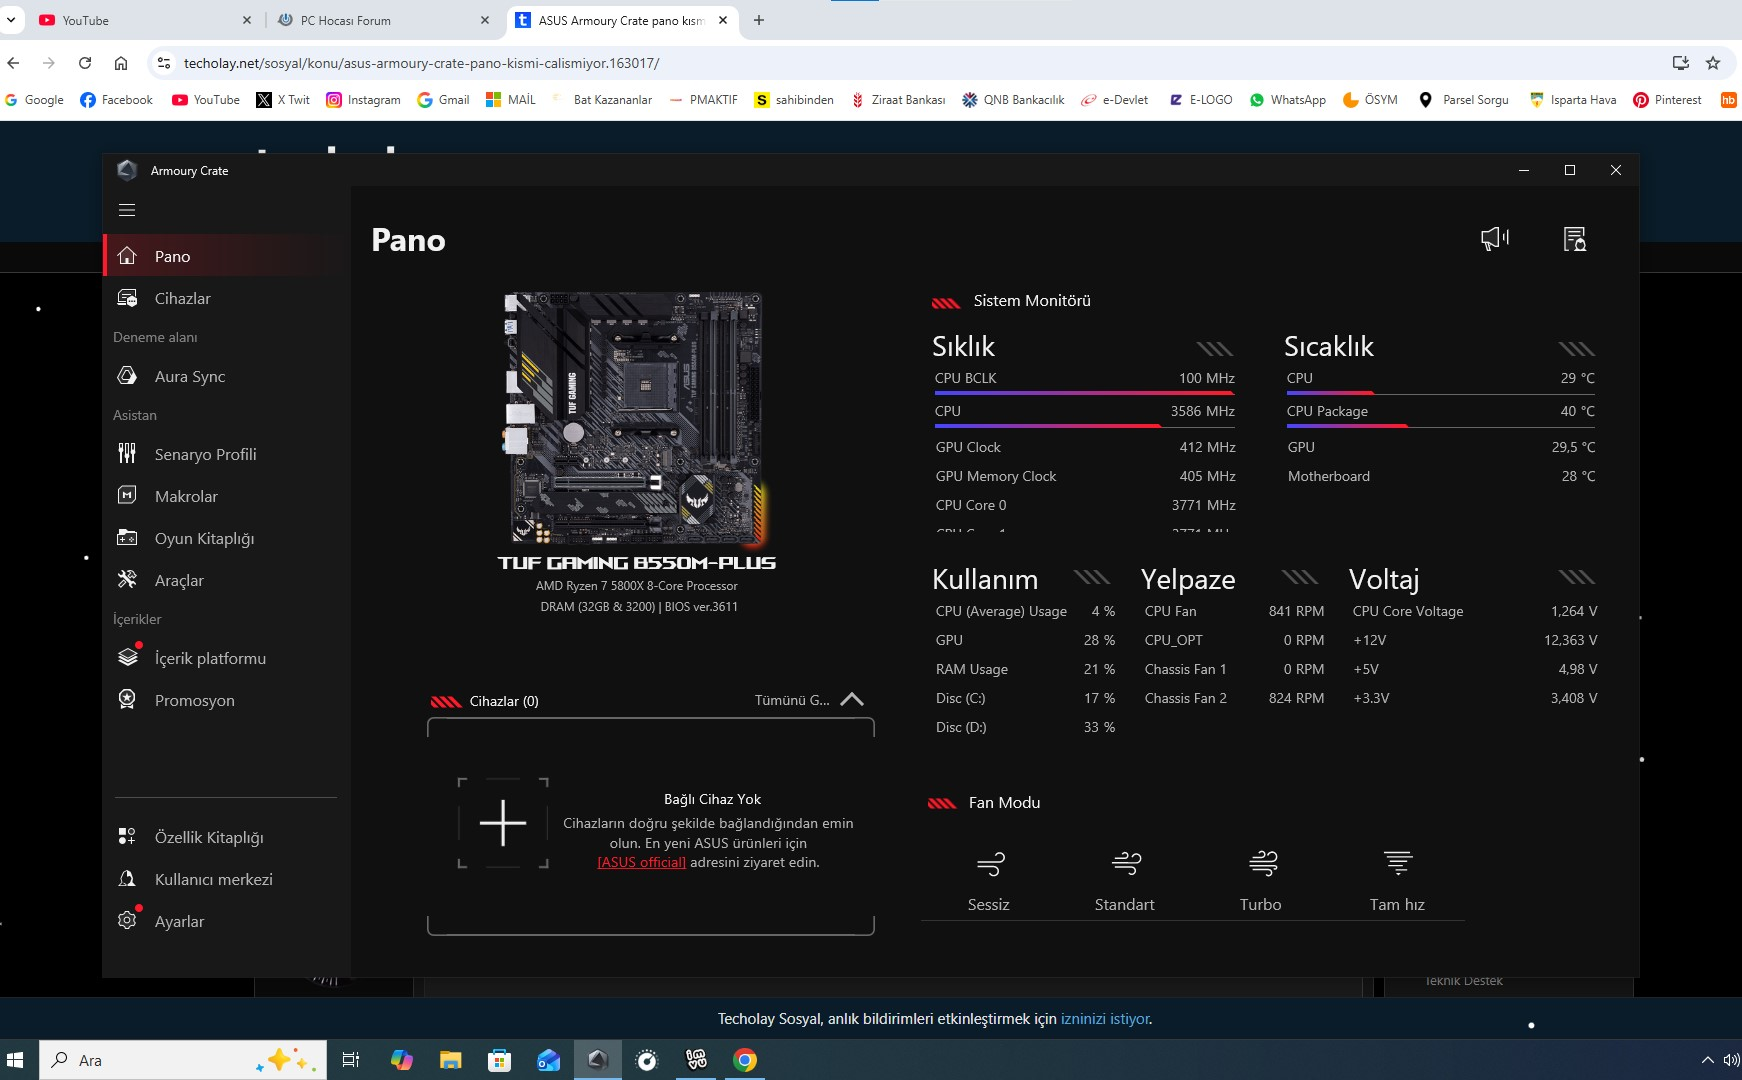Open Task View on taskbar

click(x=351, y=1060)
